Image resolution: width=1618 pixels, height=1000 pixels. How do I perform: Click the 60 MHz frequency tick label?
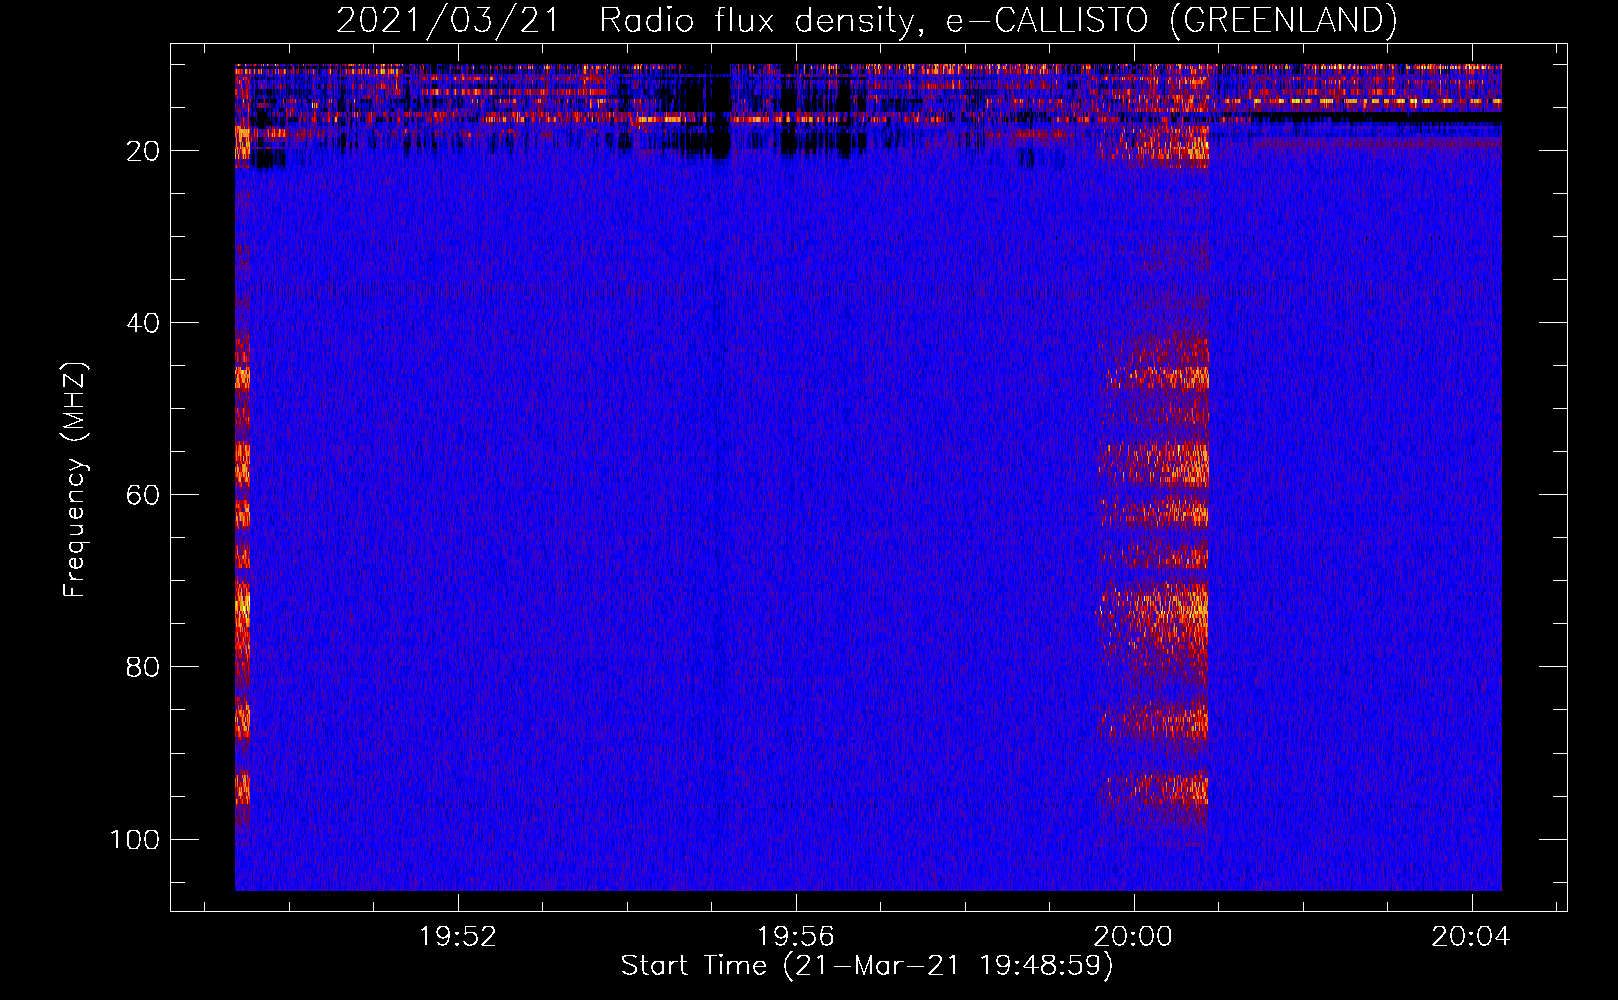click(x=142, y=495)
